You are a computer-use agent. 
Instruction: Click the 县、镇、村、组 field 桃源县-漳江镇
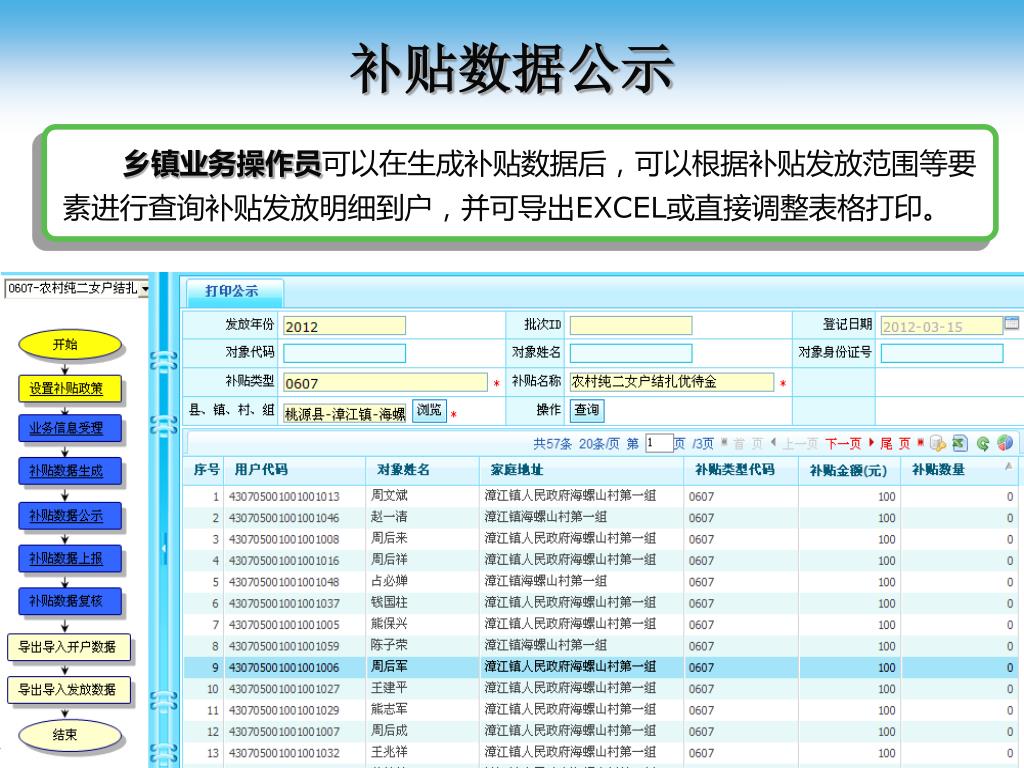pyautogui.click(x=344, y=413)
